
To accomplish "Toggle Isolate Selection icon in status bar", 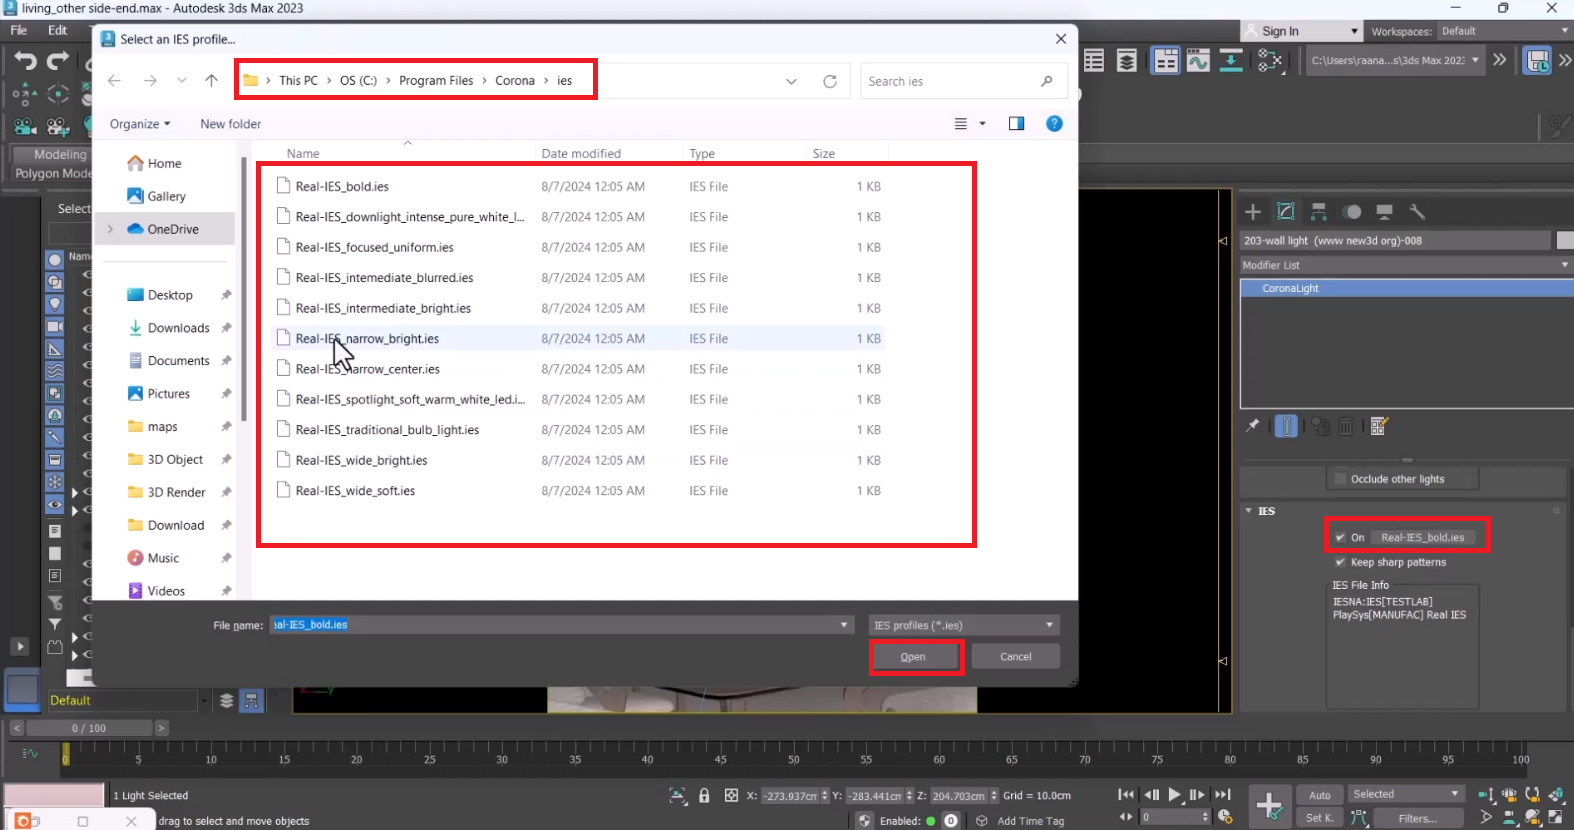I will click(x=678, y=796).
